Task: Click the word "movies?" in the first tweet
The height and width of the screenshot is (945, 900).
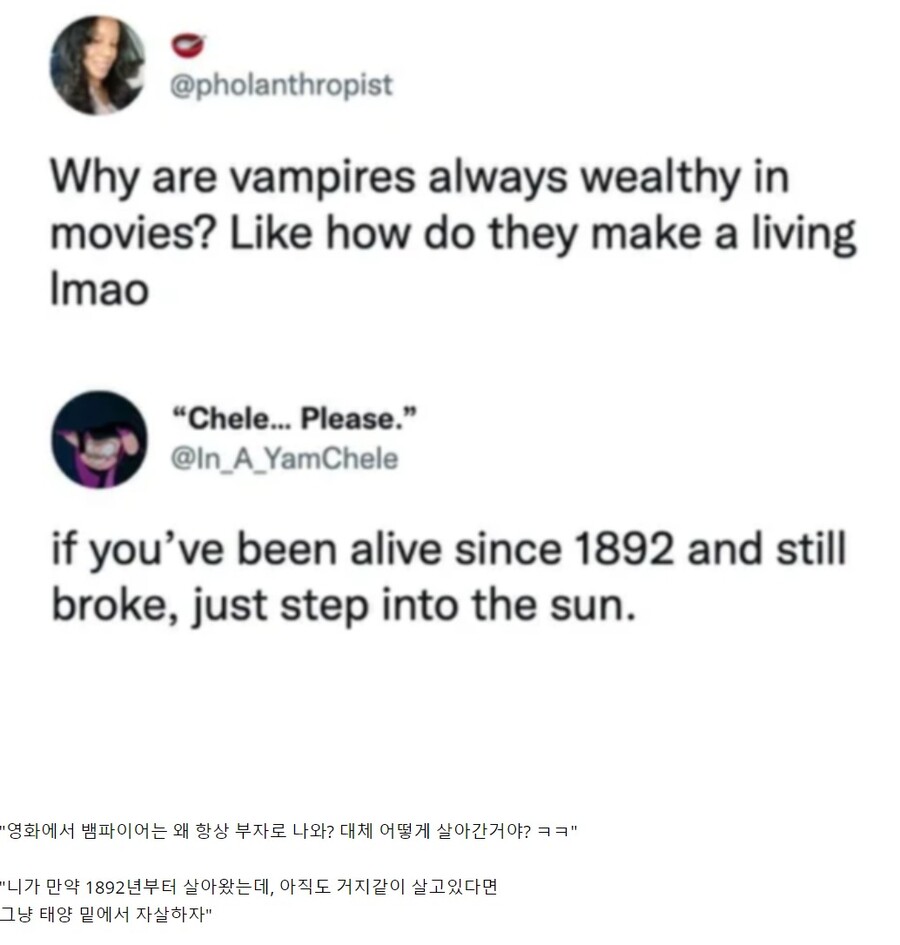Action: tap(133, 233)
